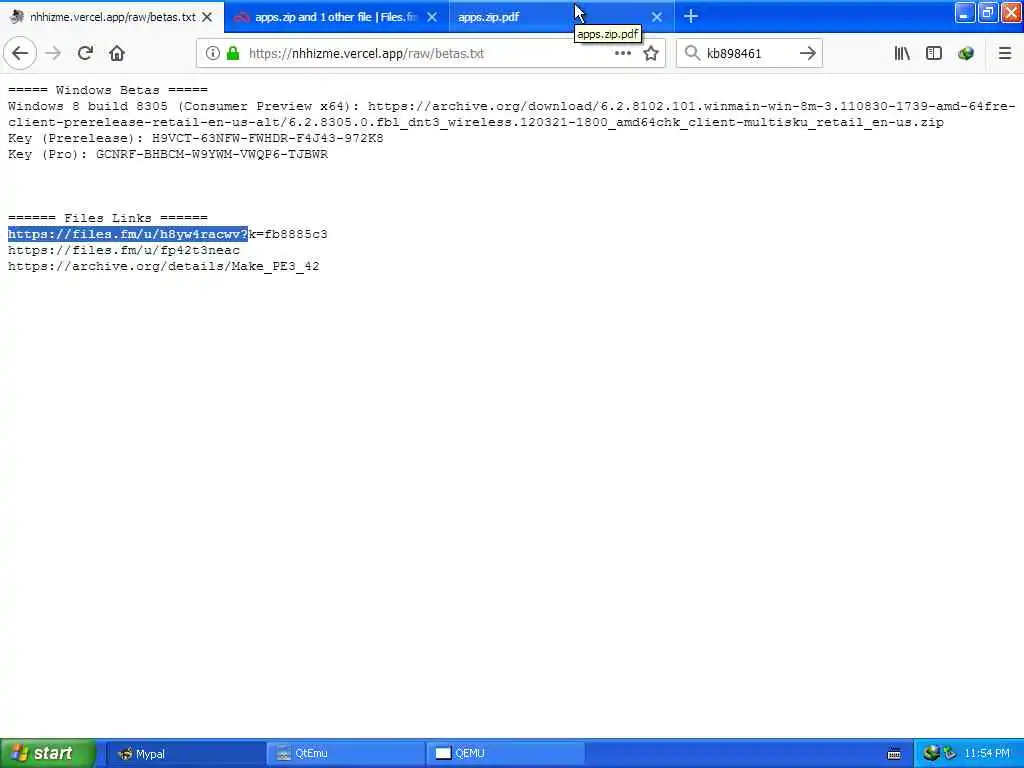Screen dimensions: 1024x768
Task: Click the green padlock security icon
Action: click(x=233, y=54)
